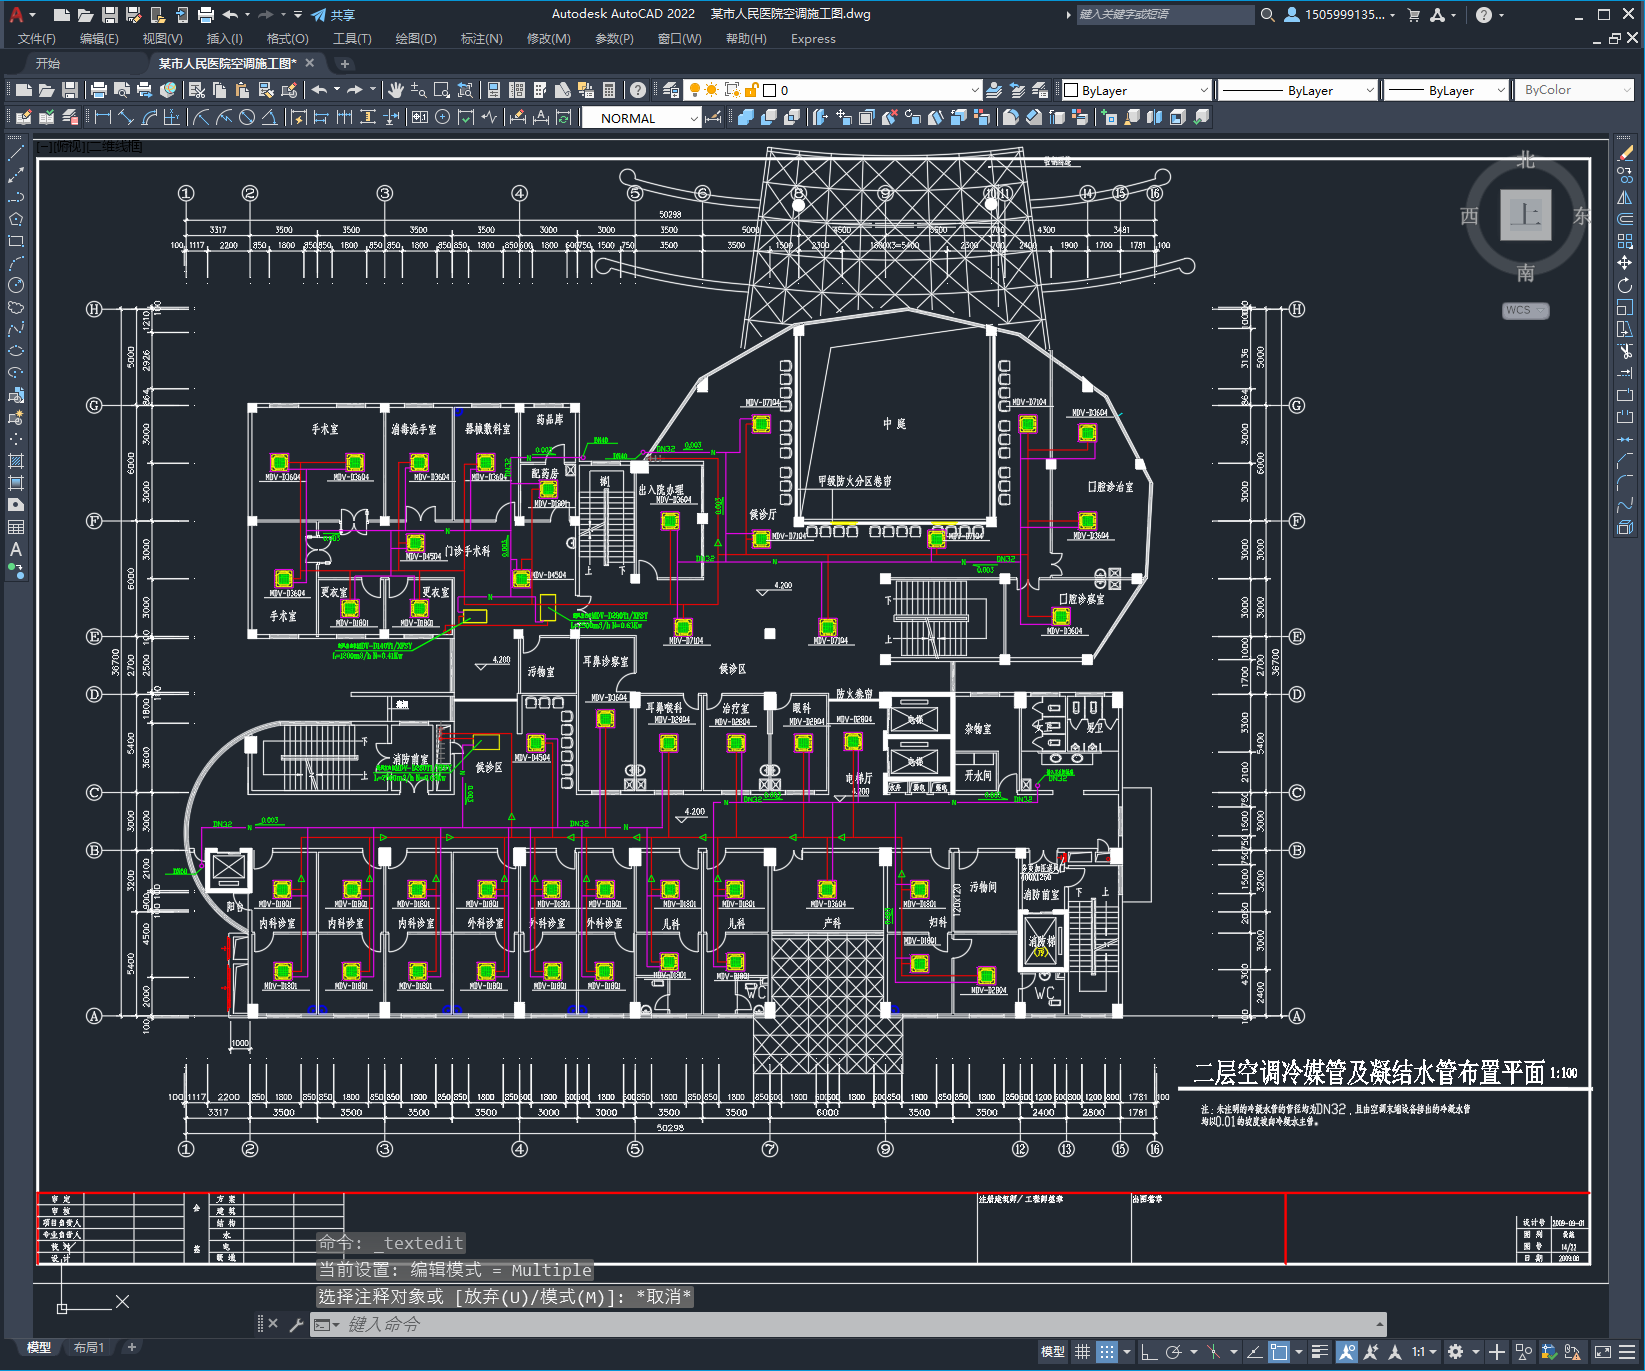Open the 文件(F) menu

(x=37, y=39)
